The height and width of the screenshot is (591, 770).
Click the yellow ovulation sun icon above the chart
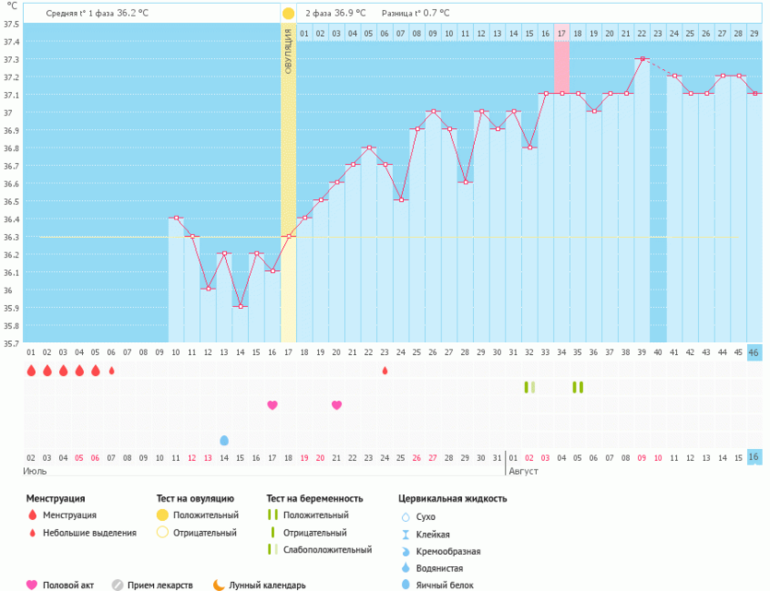[288, 13]
